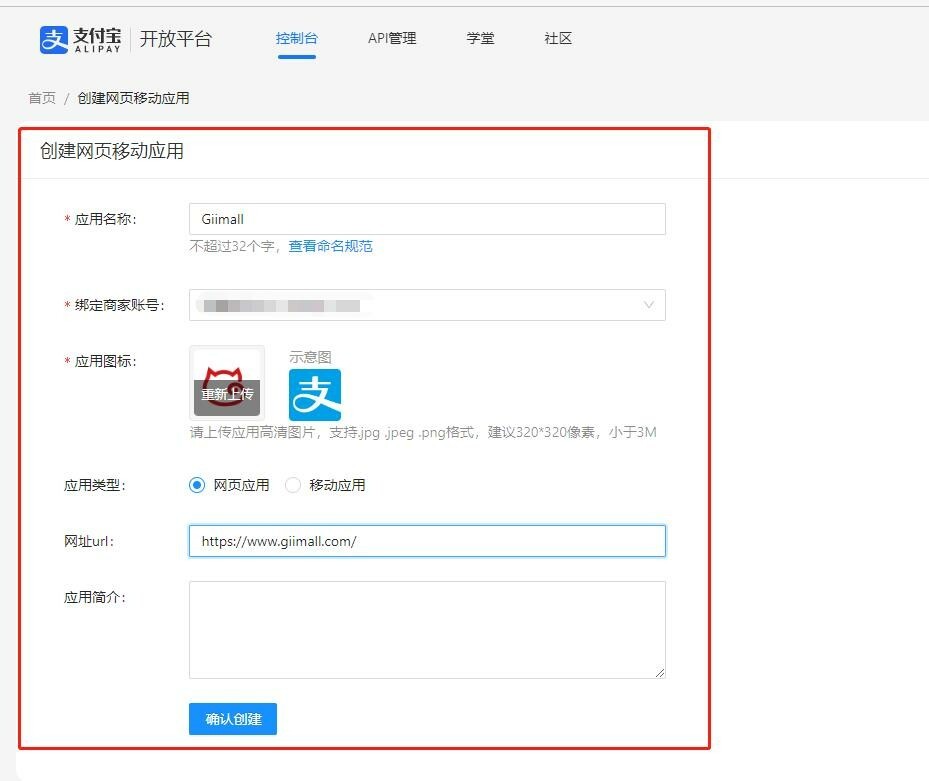Click the 开放平台 header title
This screenshot has width=929, height=781.
pyautogui.click(x=175, y=39)
